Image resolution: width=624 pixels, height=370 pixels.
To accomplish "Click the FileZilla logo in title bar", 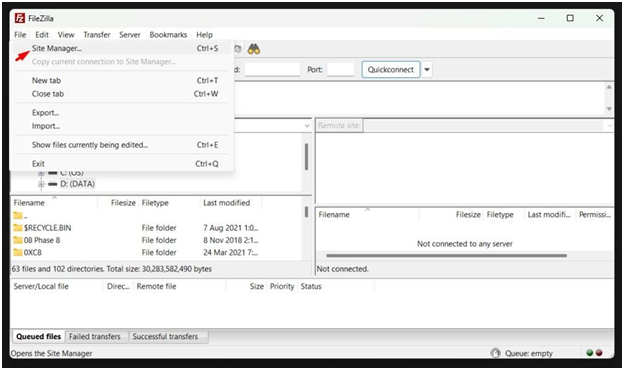I will 20,18.
